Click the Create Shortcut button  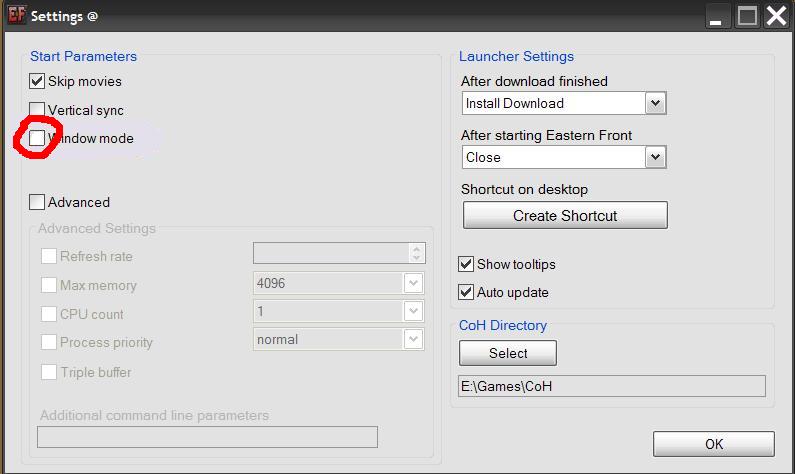click(x=565, y=215)
